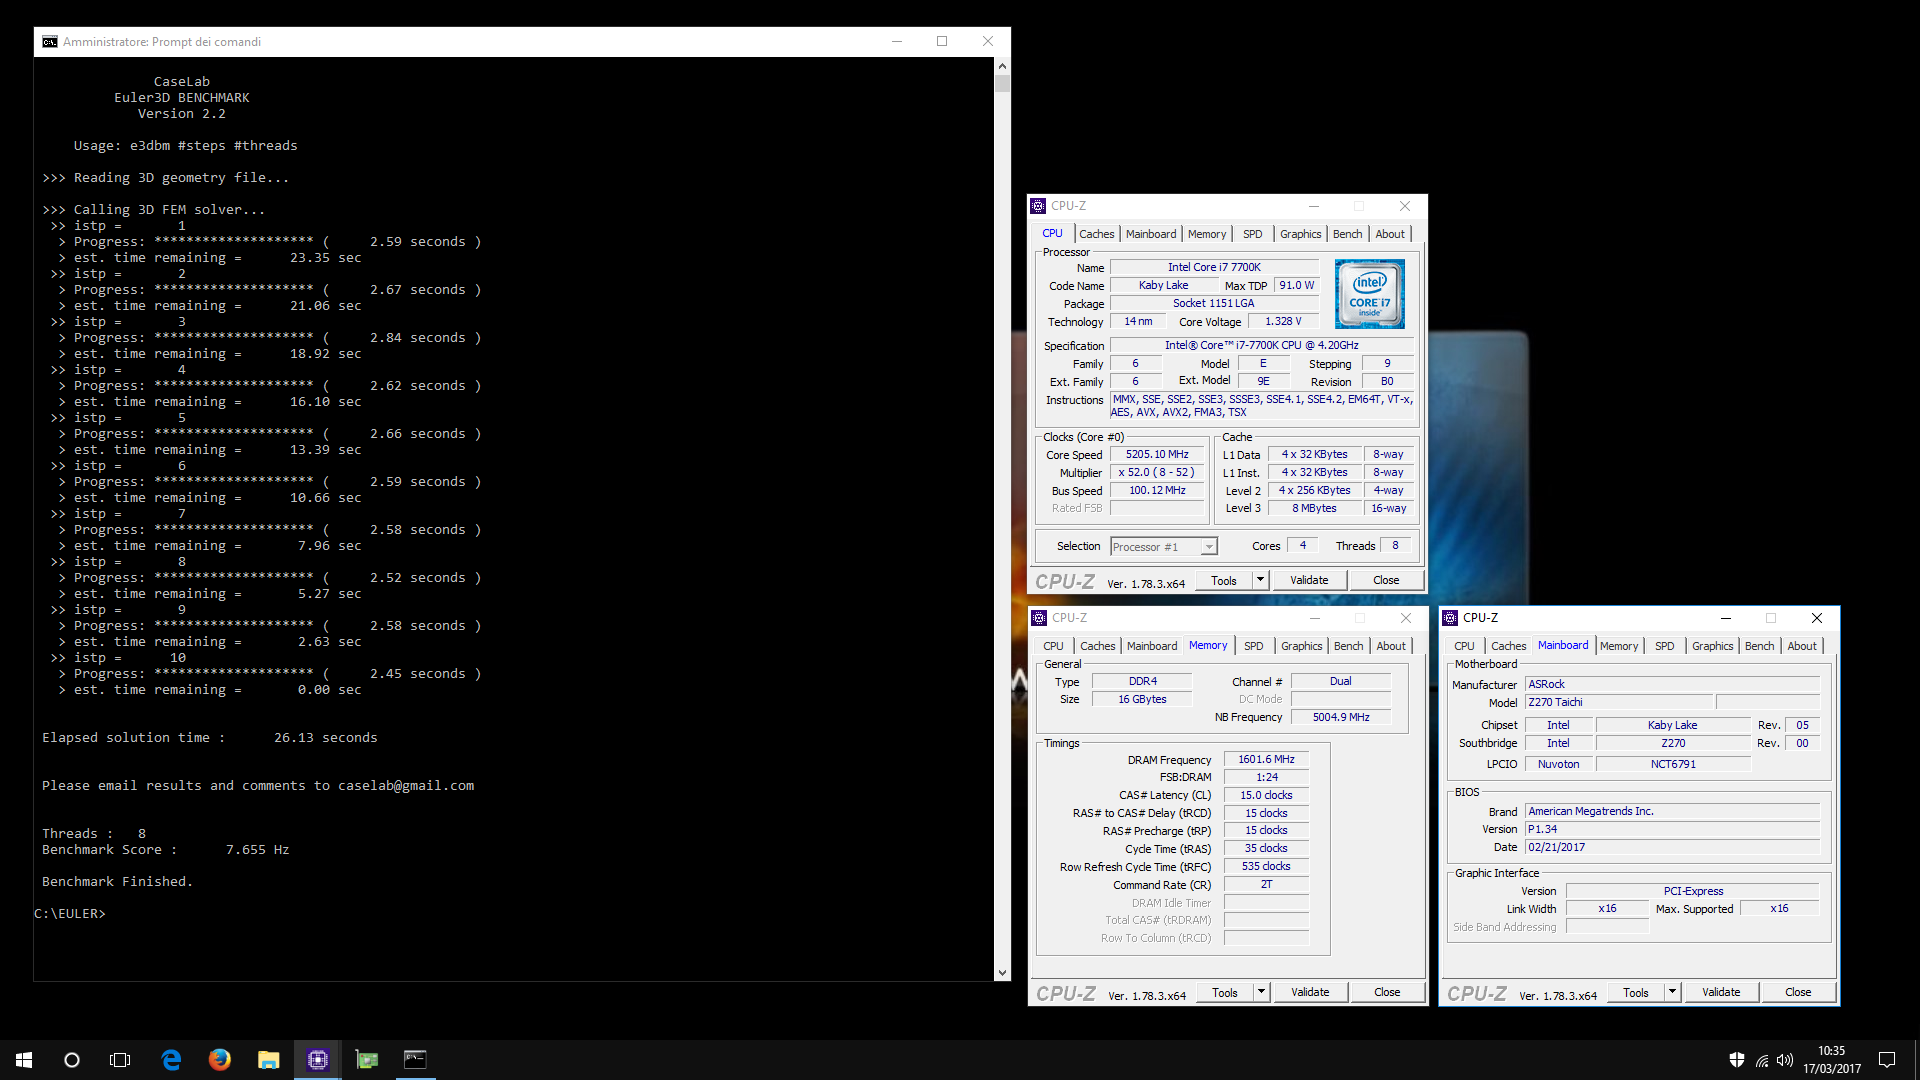Open Bench tab in top CPU-Z window

1347,234
